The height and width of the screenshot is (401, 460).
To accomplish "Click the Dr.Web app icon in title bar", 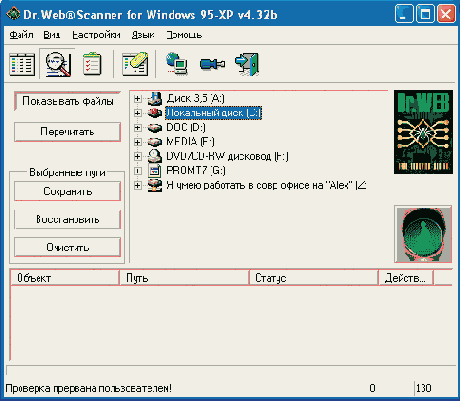I will [x=13, y=14].
